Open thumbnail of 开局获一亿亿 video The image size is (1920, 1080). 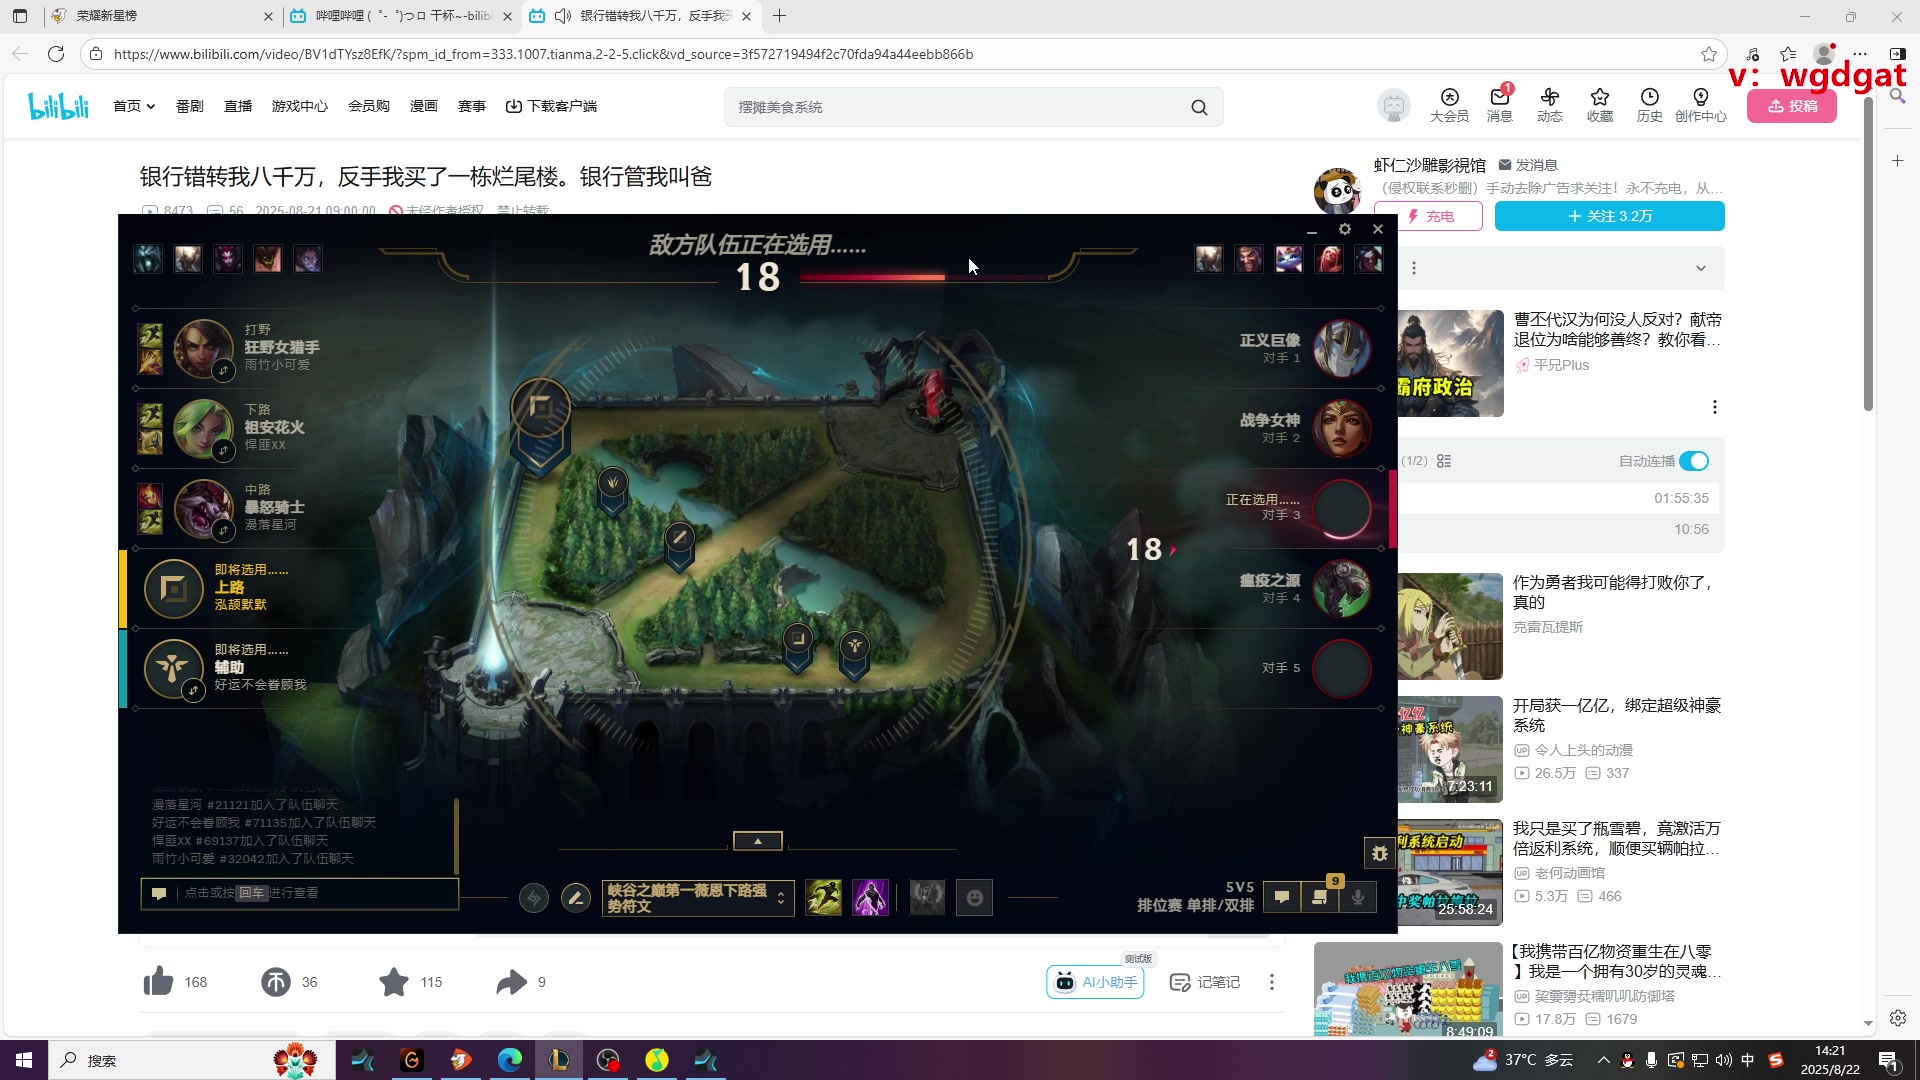[x=1450, y=750]
